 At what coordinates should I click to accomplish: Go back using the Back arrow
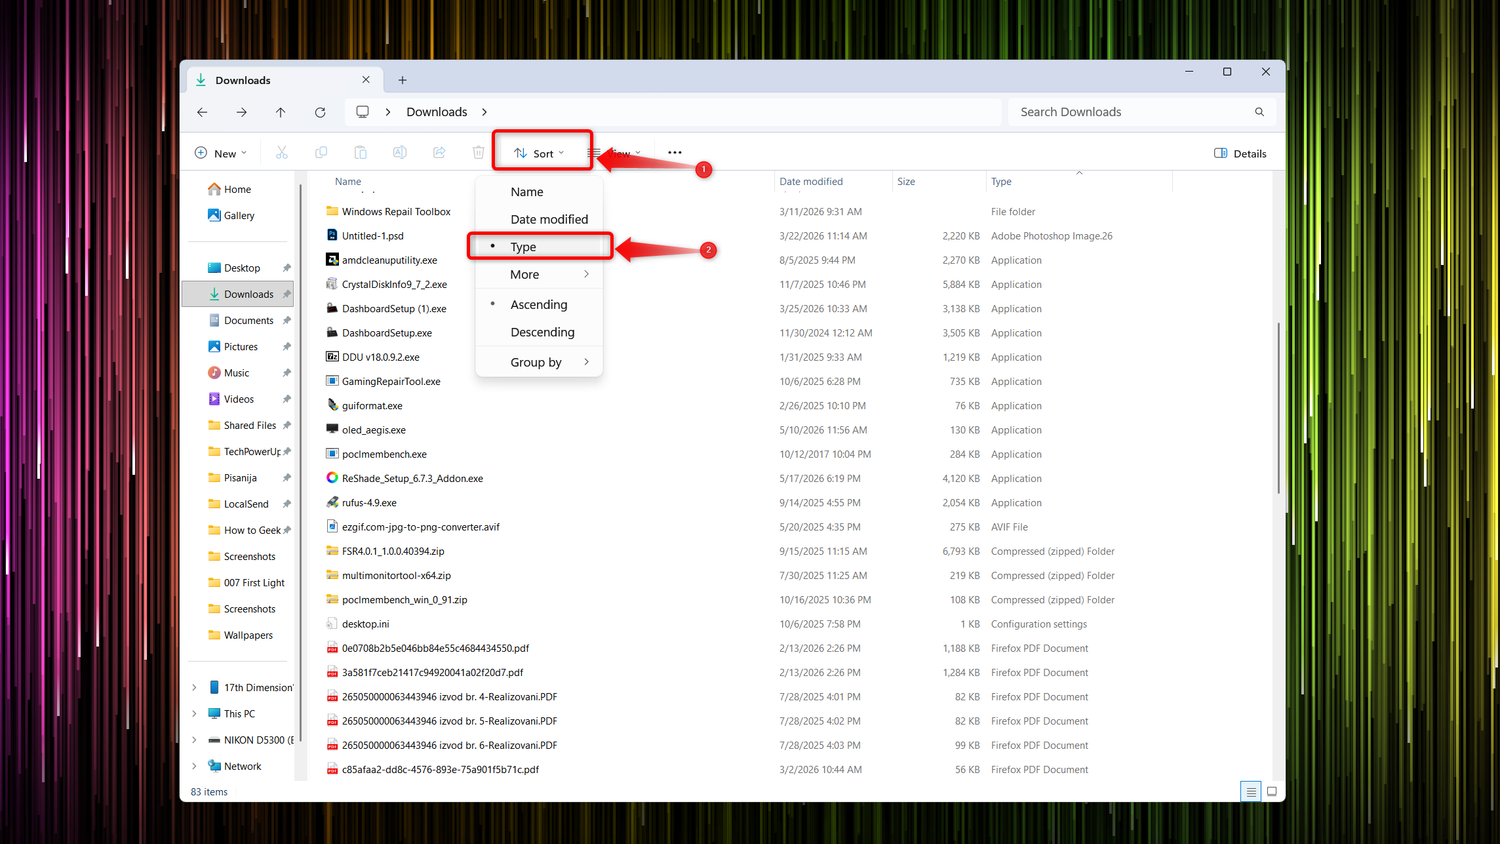(x=202, y=112)
